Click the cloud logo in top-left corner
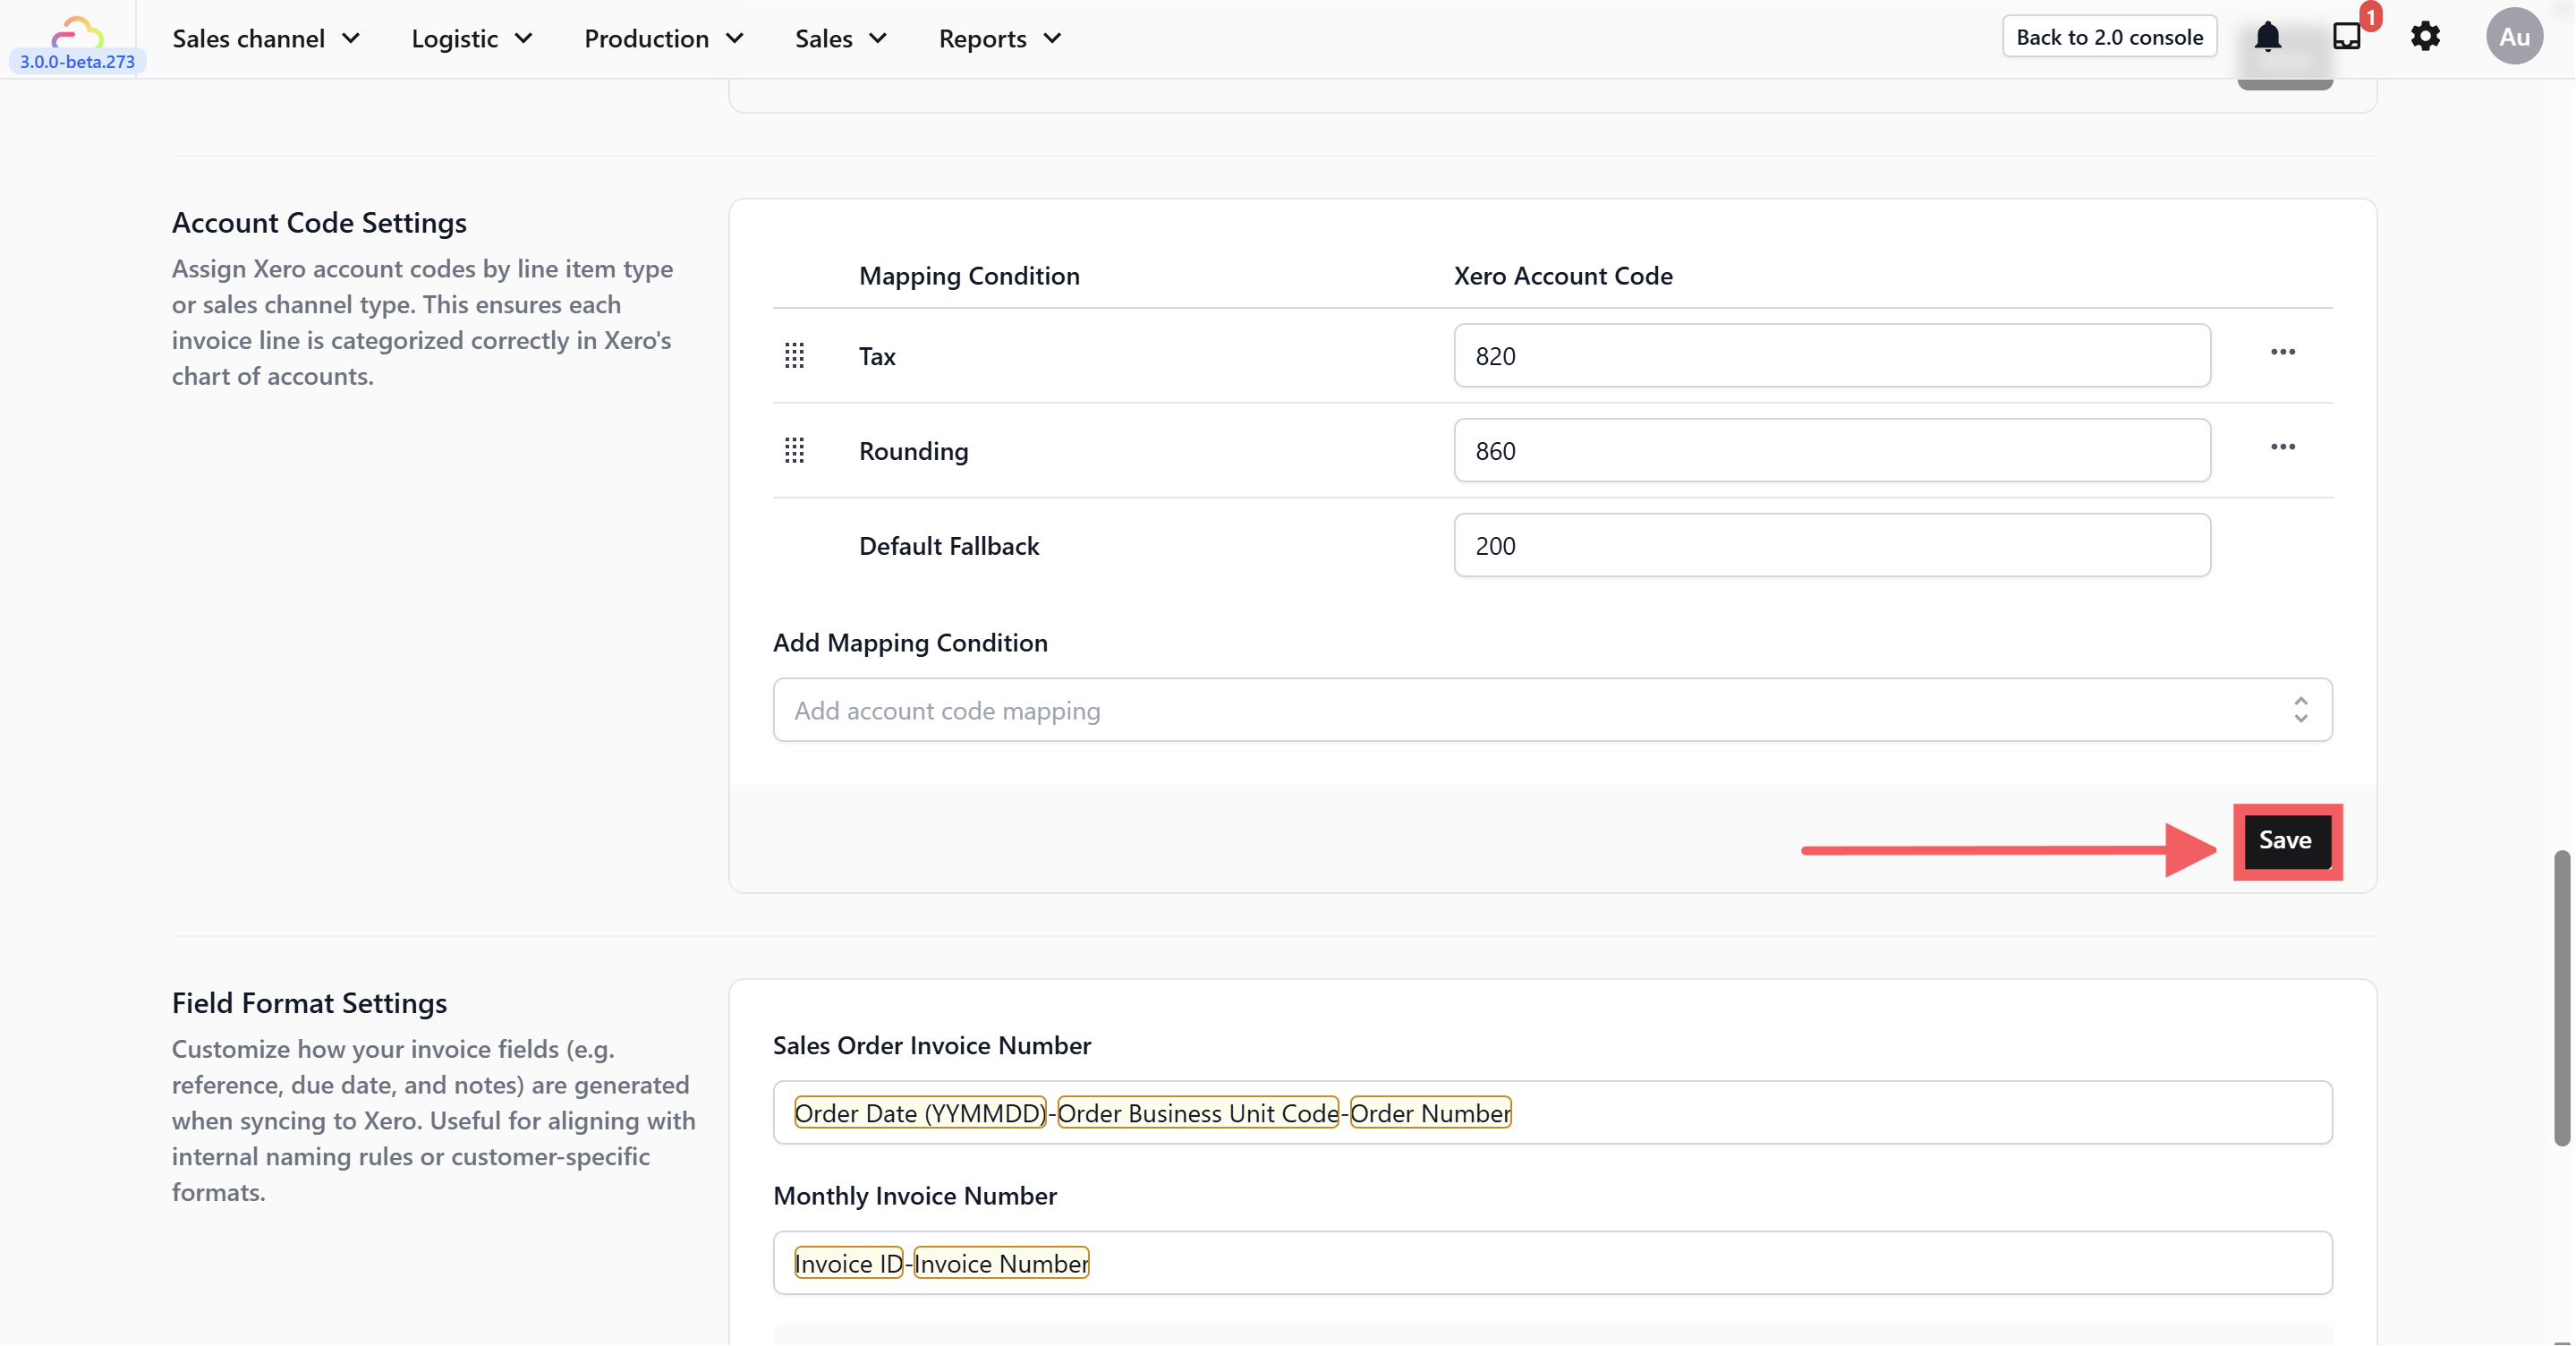The height and width of the screenshot is (1346, 2576). click(77, 32)
